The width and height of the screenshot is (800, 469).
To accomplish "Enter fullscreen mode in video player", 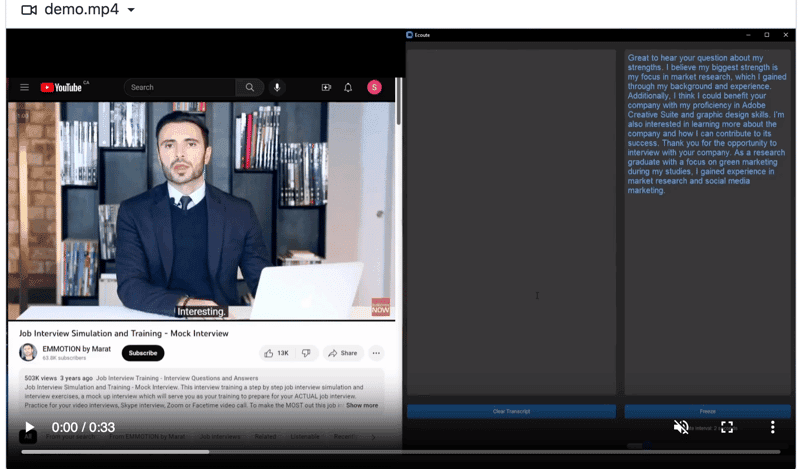I will click(727, 427).
